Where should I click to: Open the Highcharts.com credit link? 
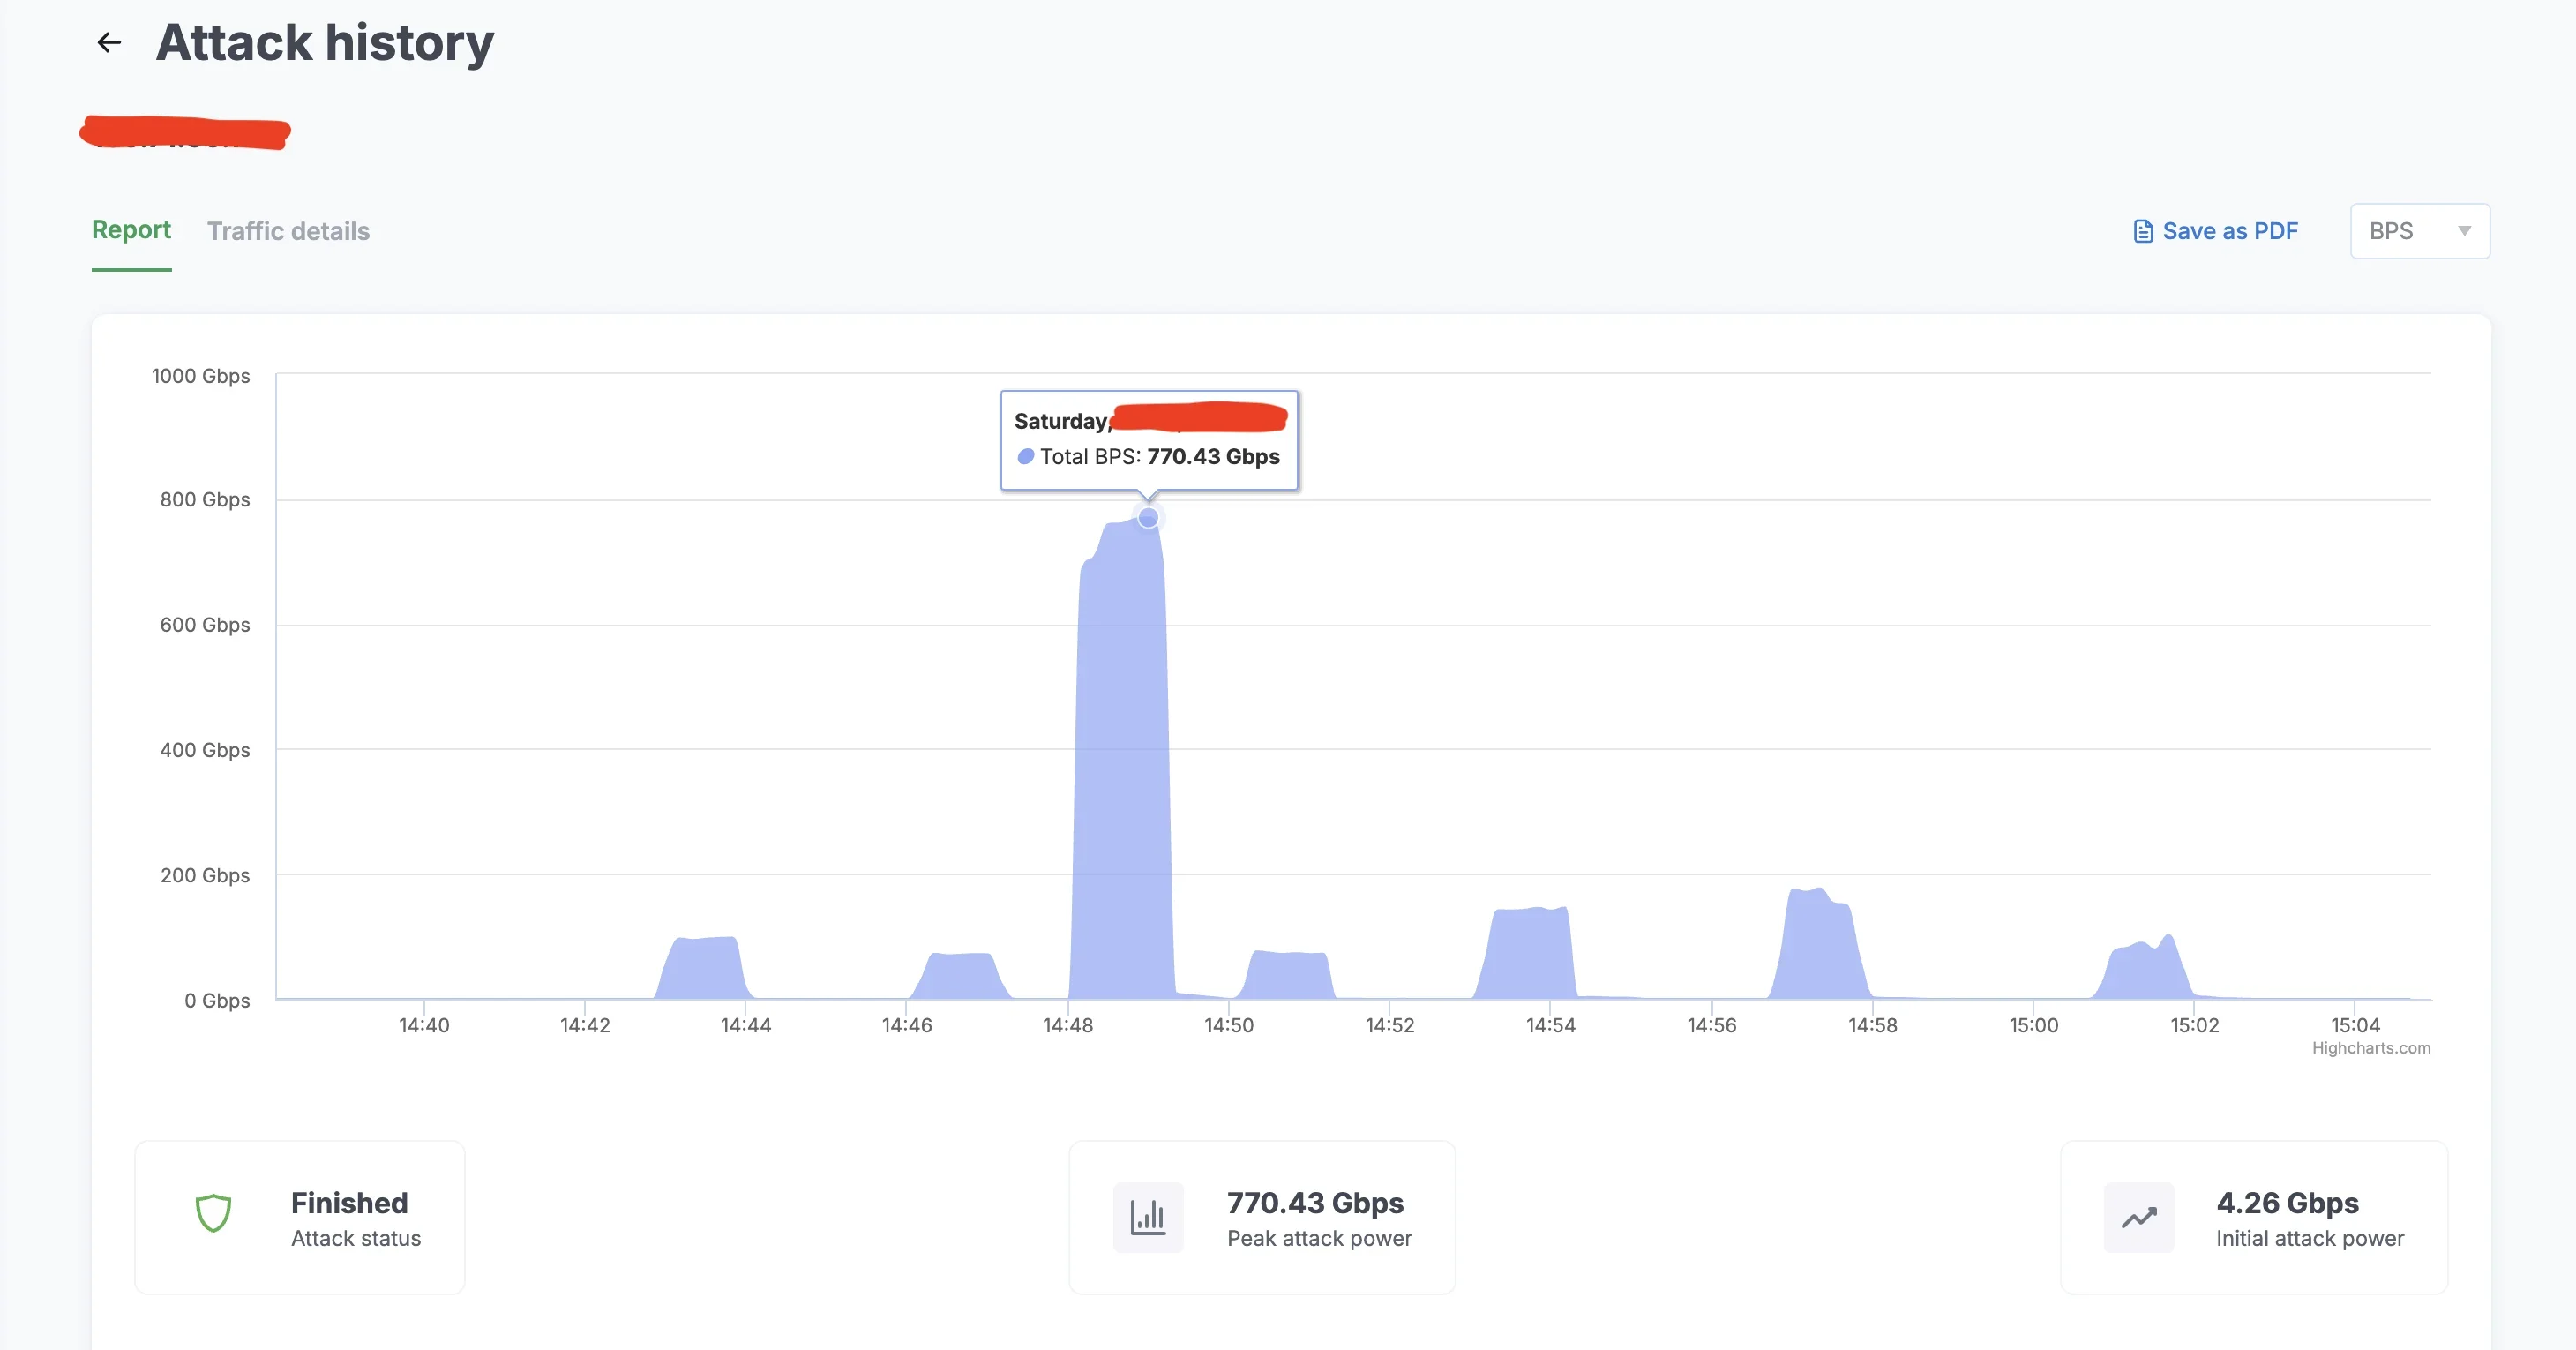[x=2371, y=1048]
